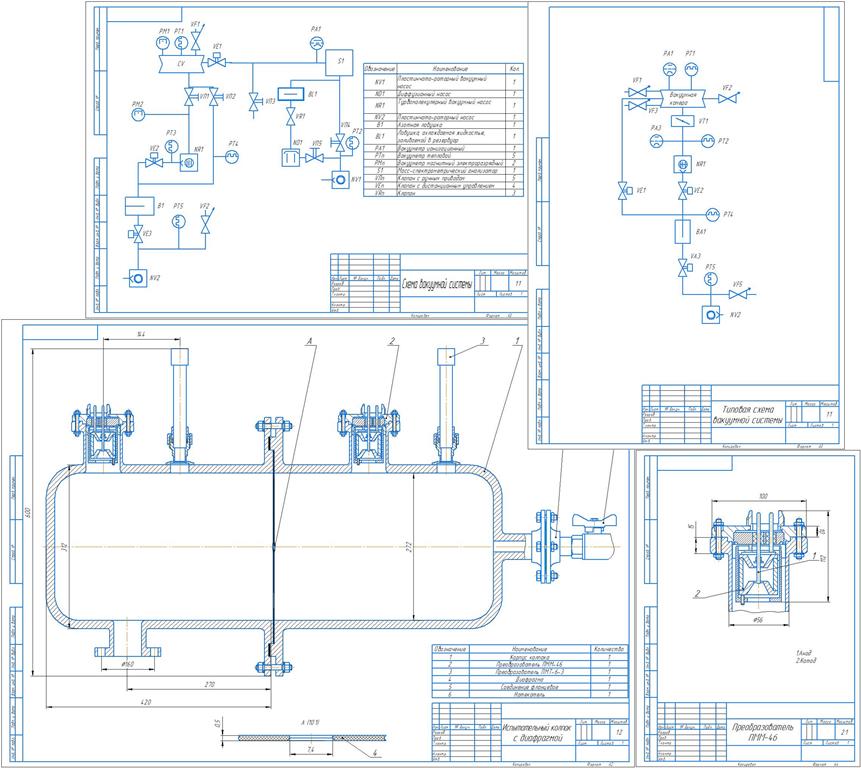Click the VП1 valve label
This screenshot has height=768, width=861.
point(204,96)
